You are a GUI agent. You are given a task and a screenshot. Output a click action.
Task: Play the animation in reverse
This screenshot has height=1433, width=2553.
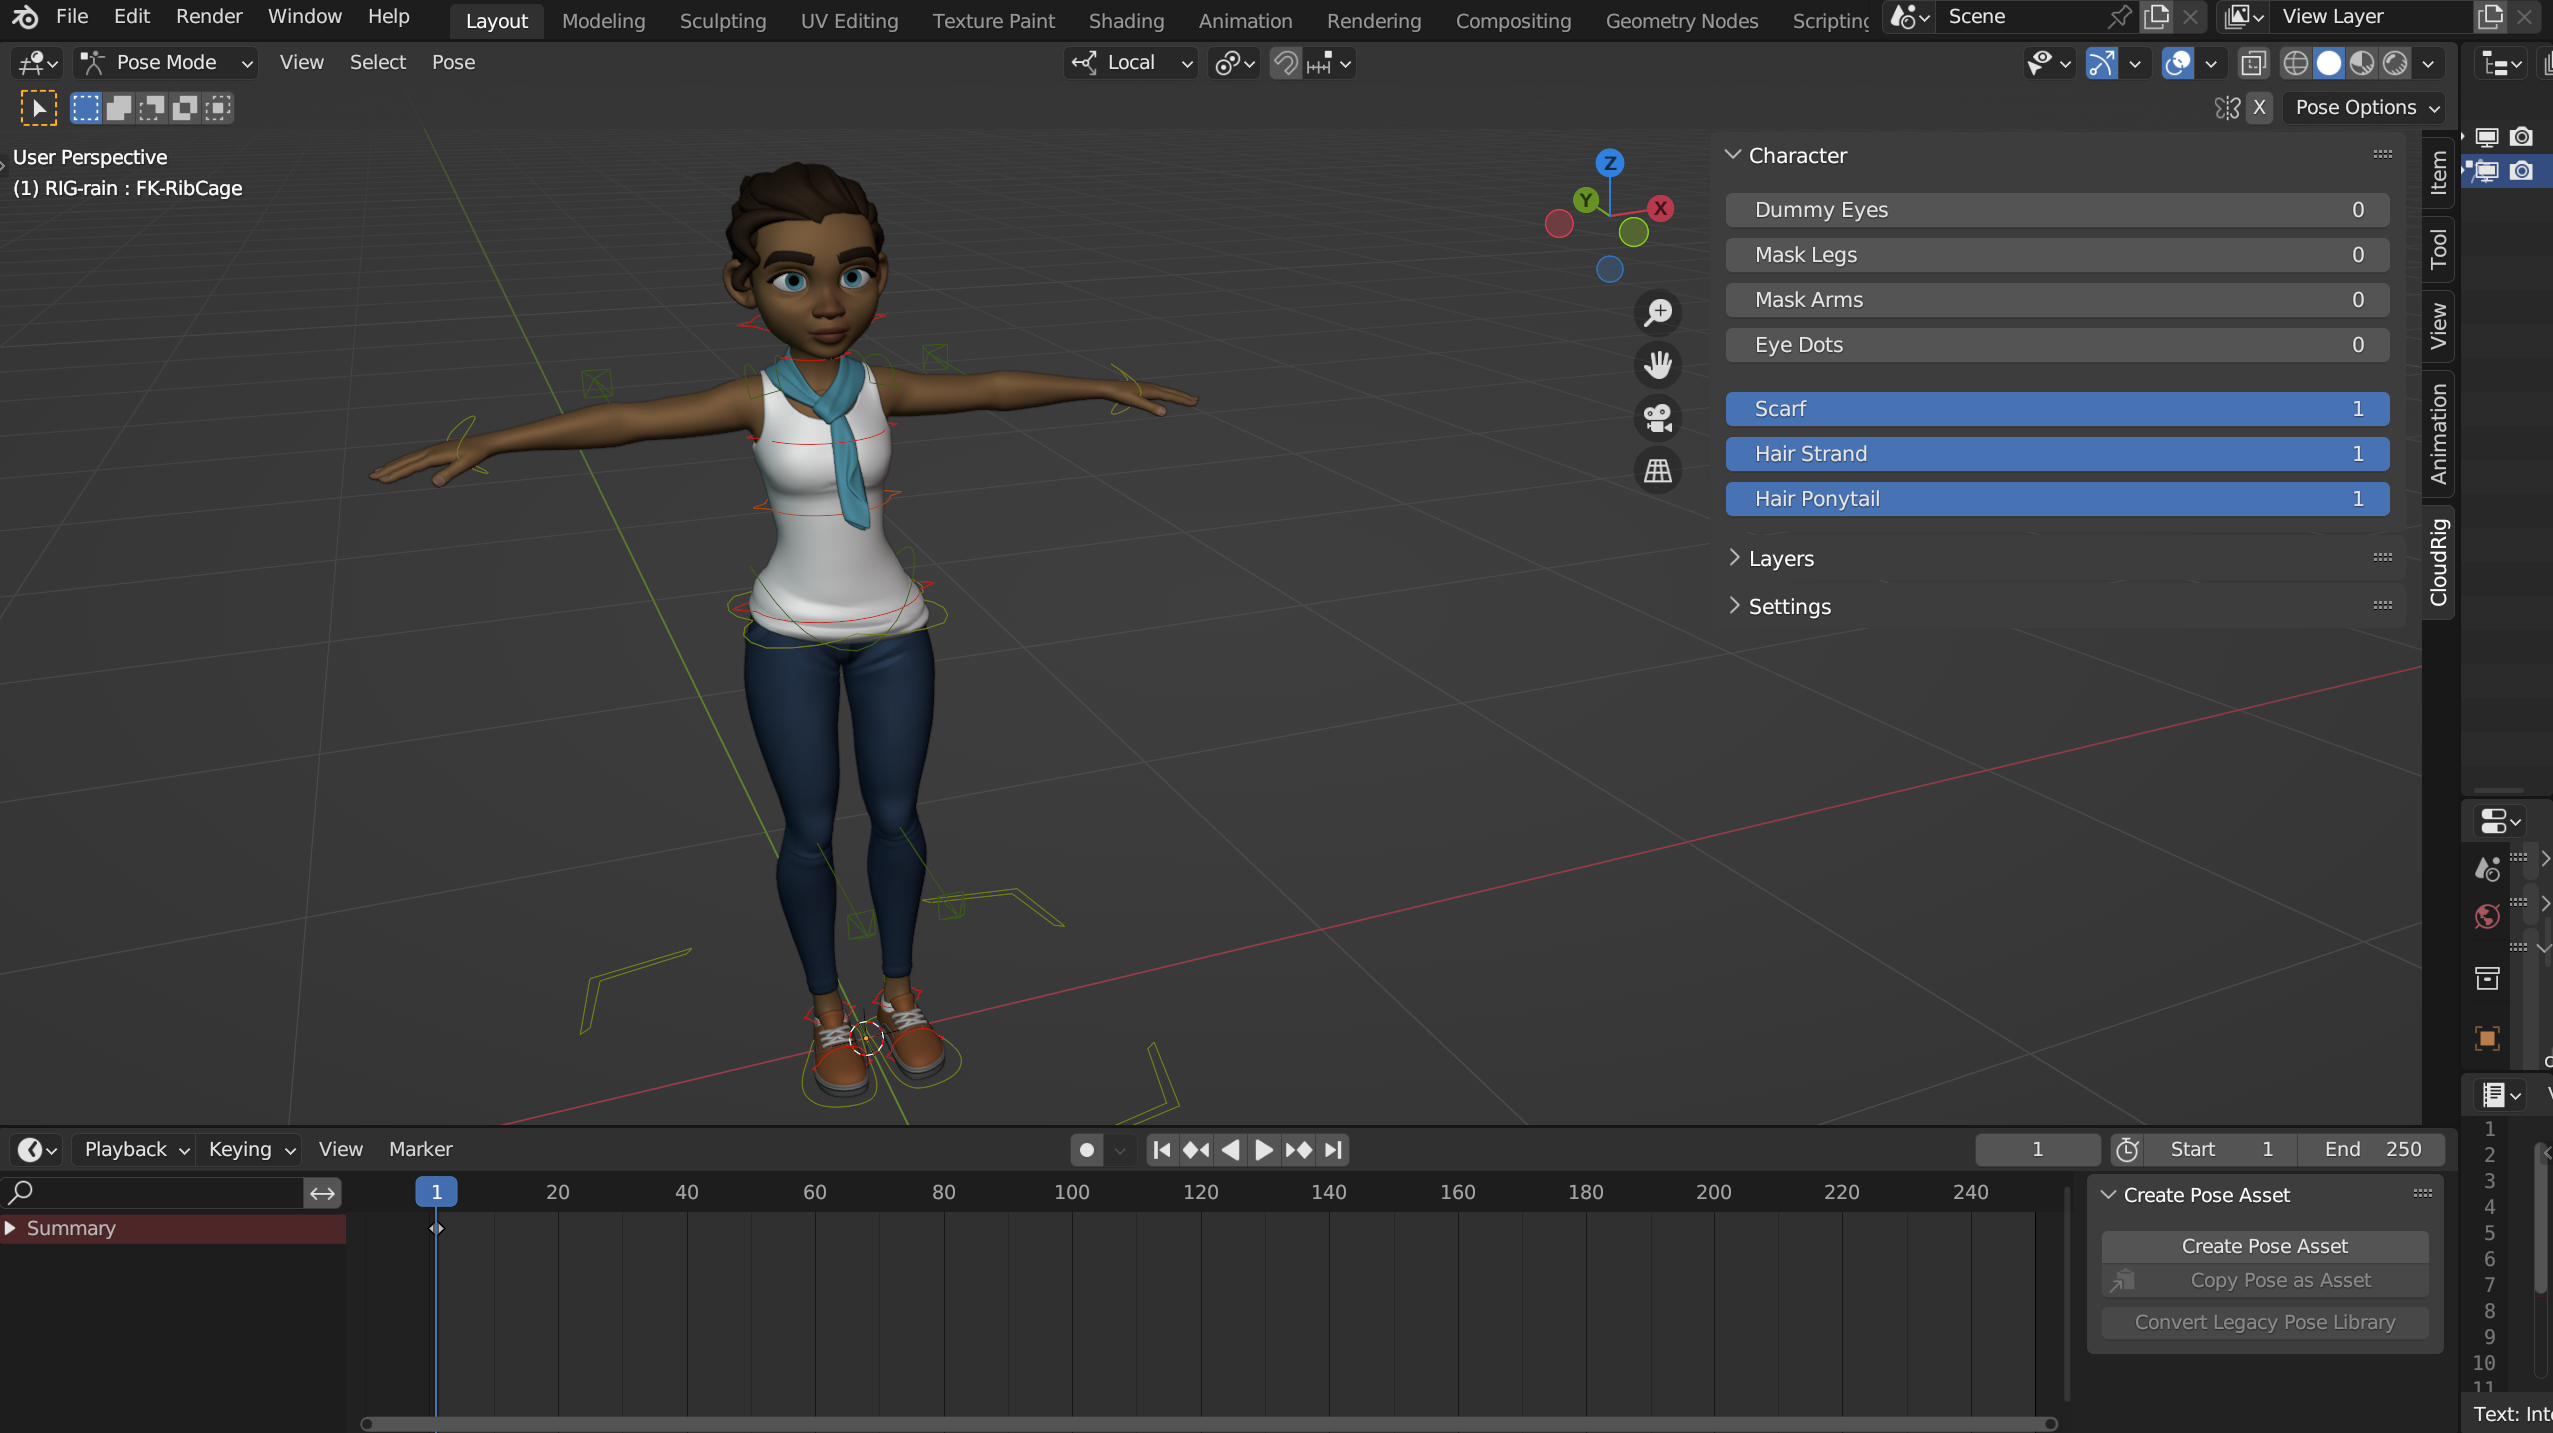[1230, 1150]
